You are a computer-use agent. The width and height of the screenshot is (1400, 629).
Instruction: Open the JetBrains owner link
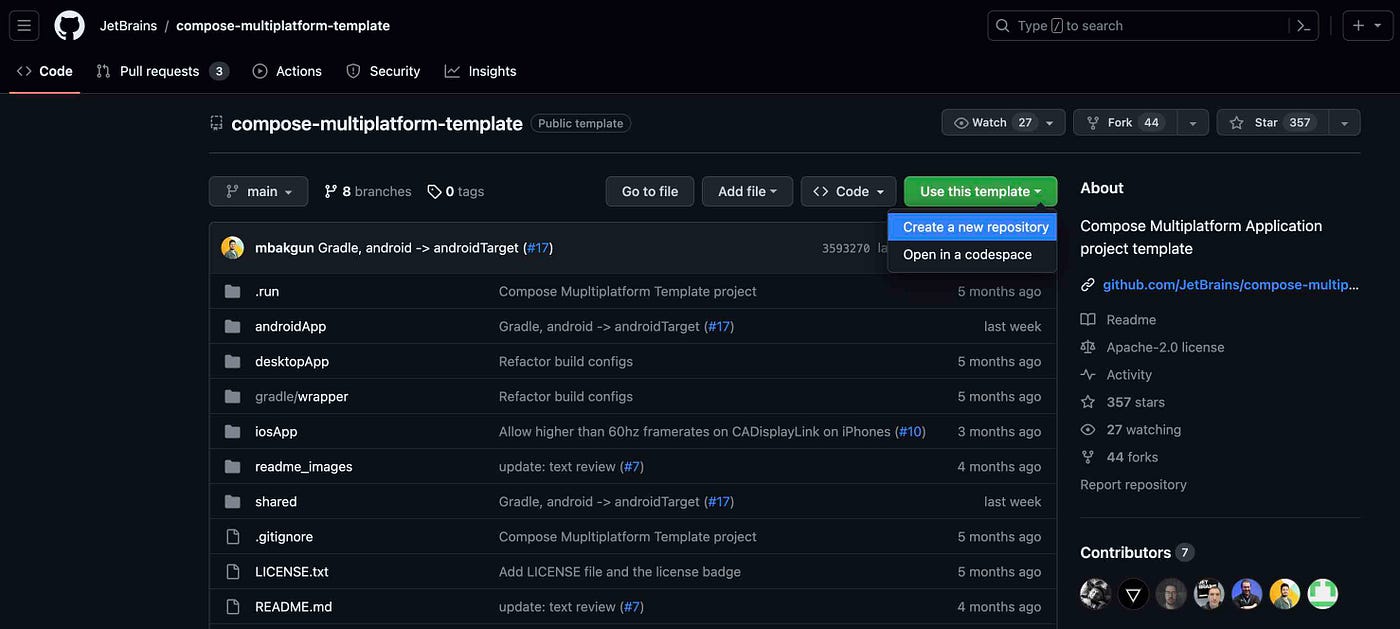coord(126,25)
